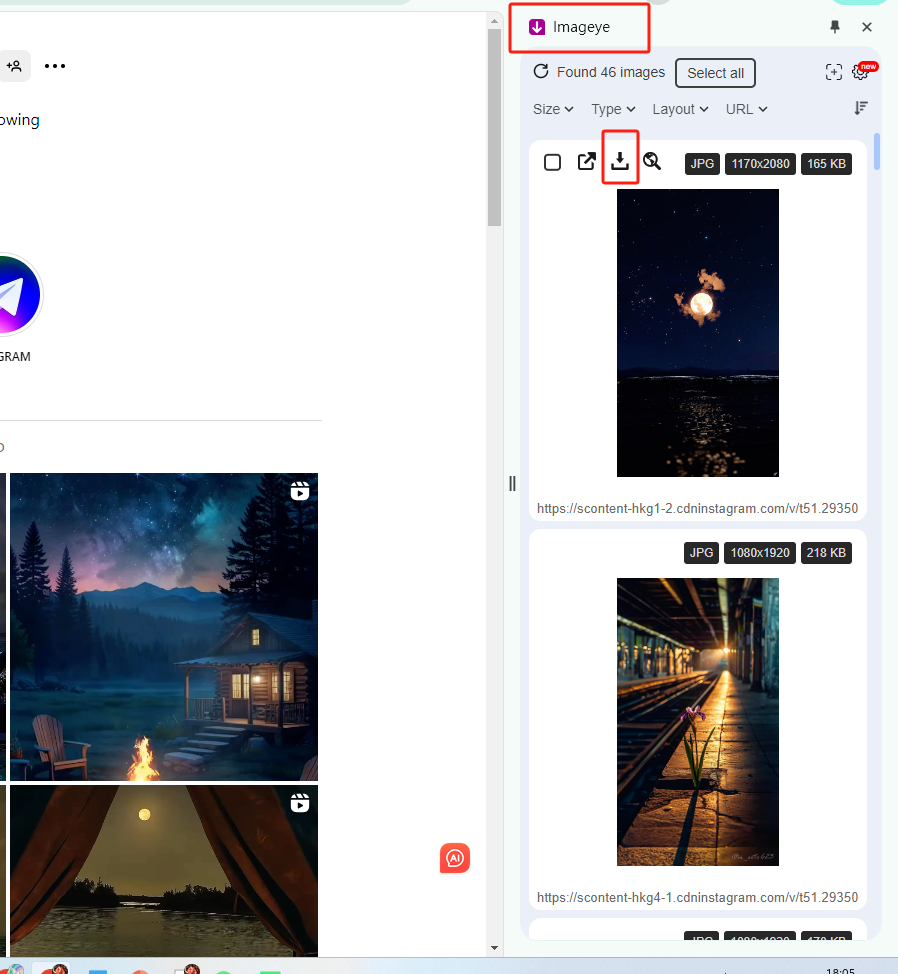Click the side panel divider handle
The width and height of the screenshot is (898, 974).
512,484
